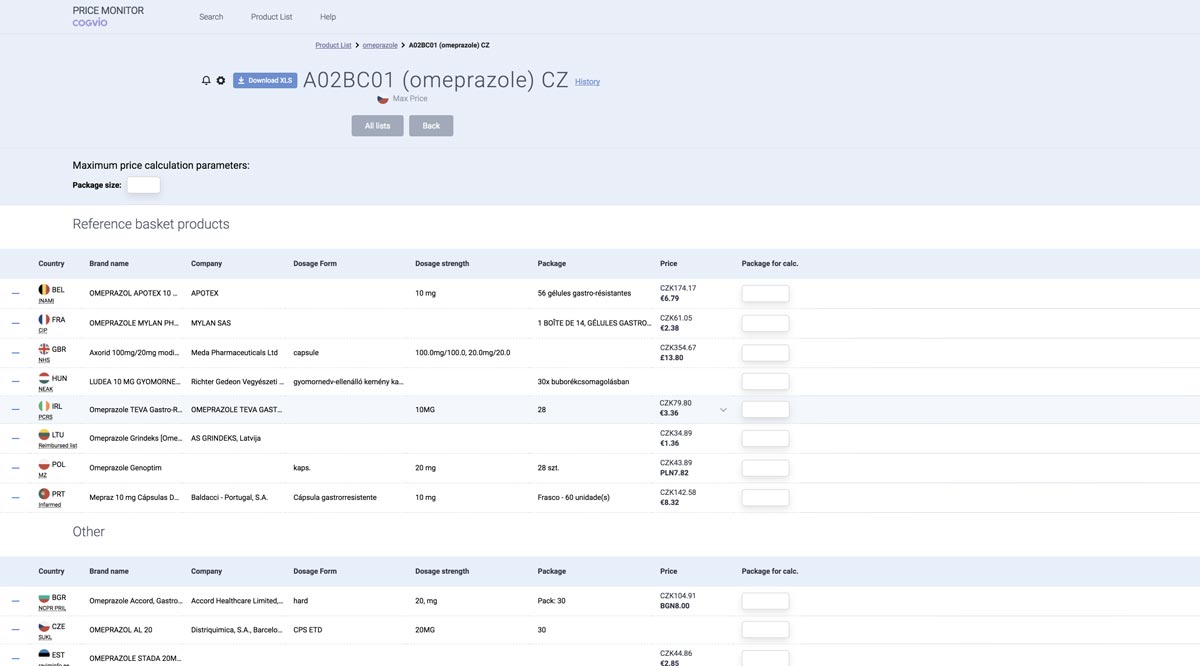
Task: Remove the GBR row with its dash icon
Action: point(15,353)
